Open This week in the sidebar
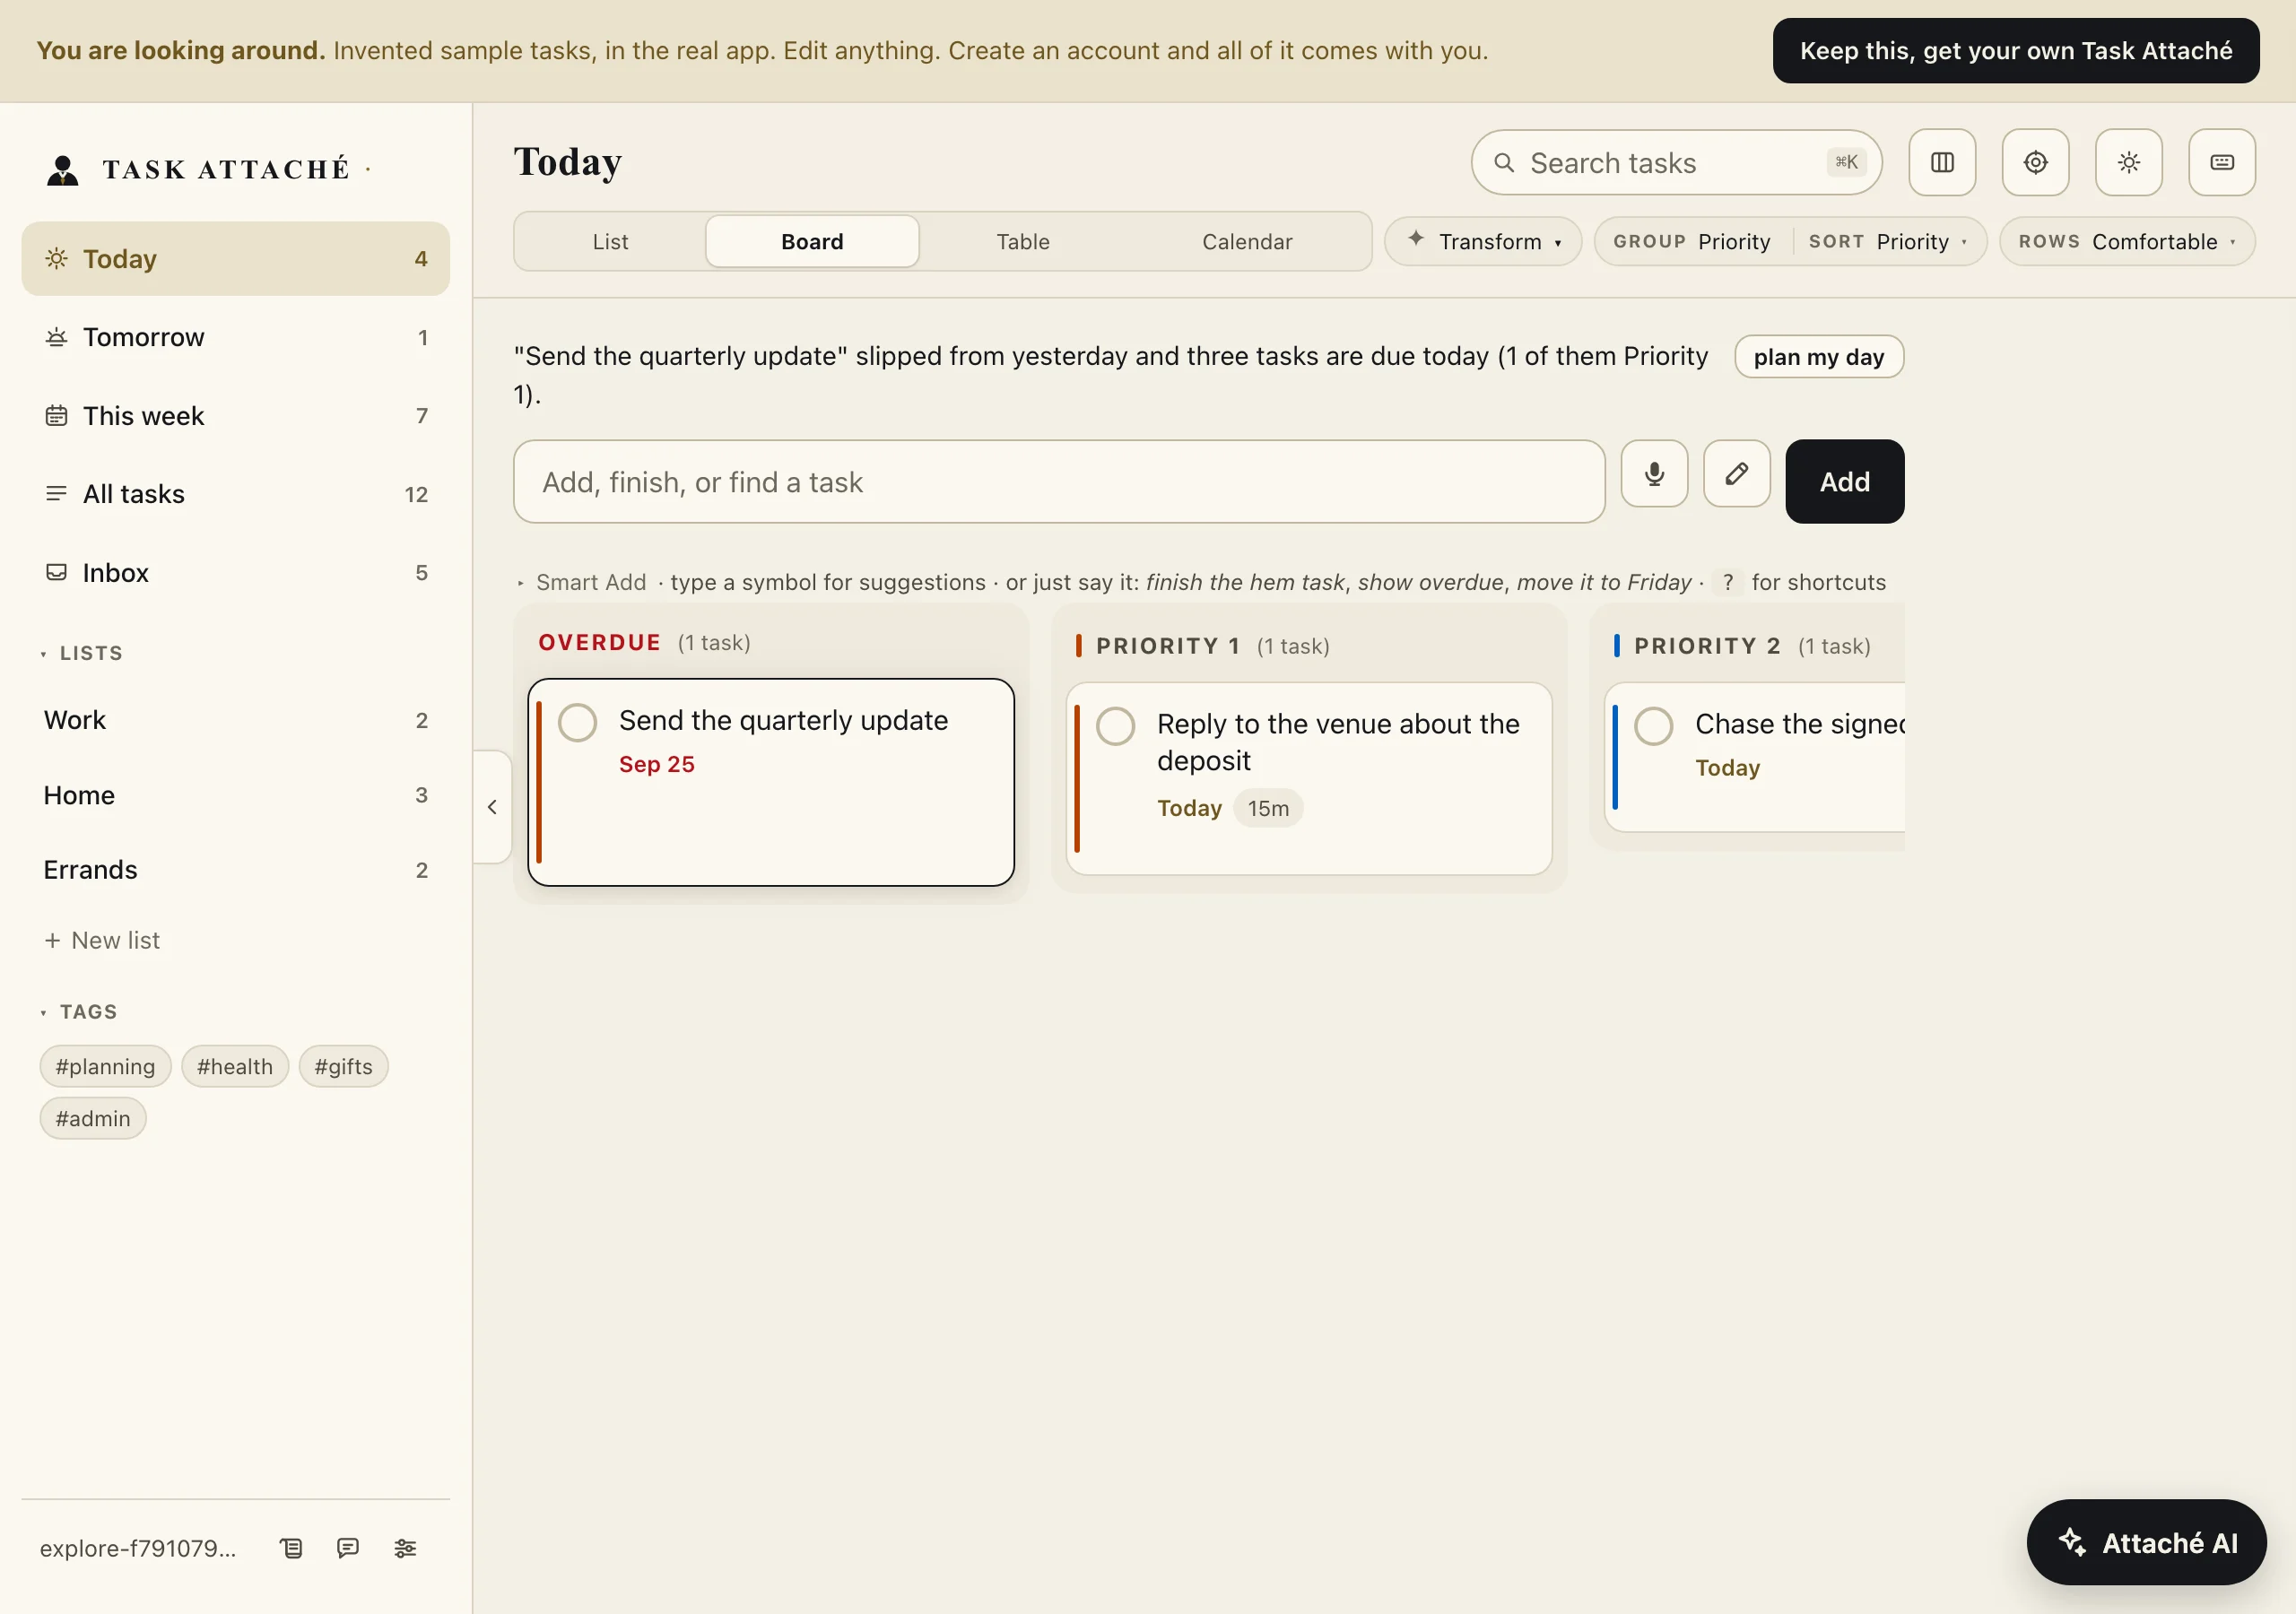Image resolution: width=2296 pixels, height=1614 pixels. (235, 415)
